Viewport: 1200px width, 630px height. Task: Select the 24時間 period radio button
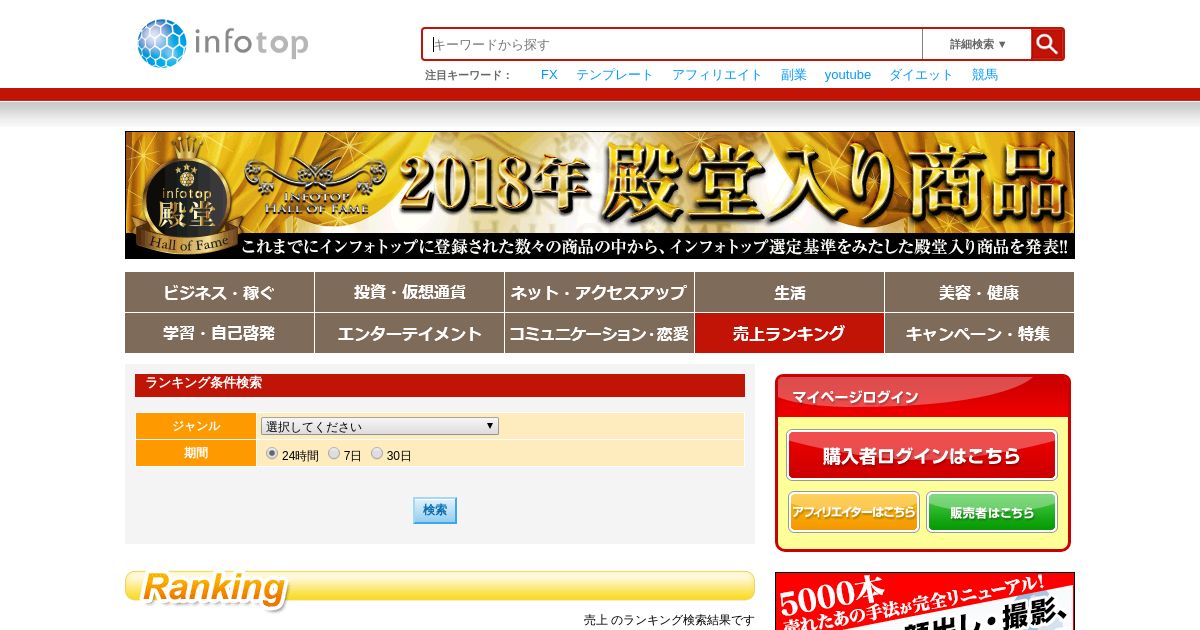(x=272, y=453)
